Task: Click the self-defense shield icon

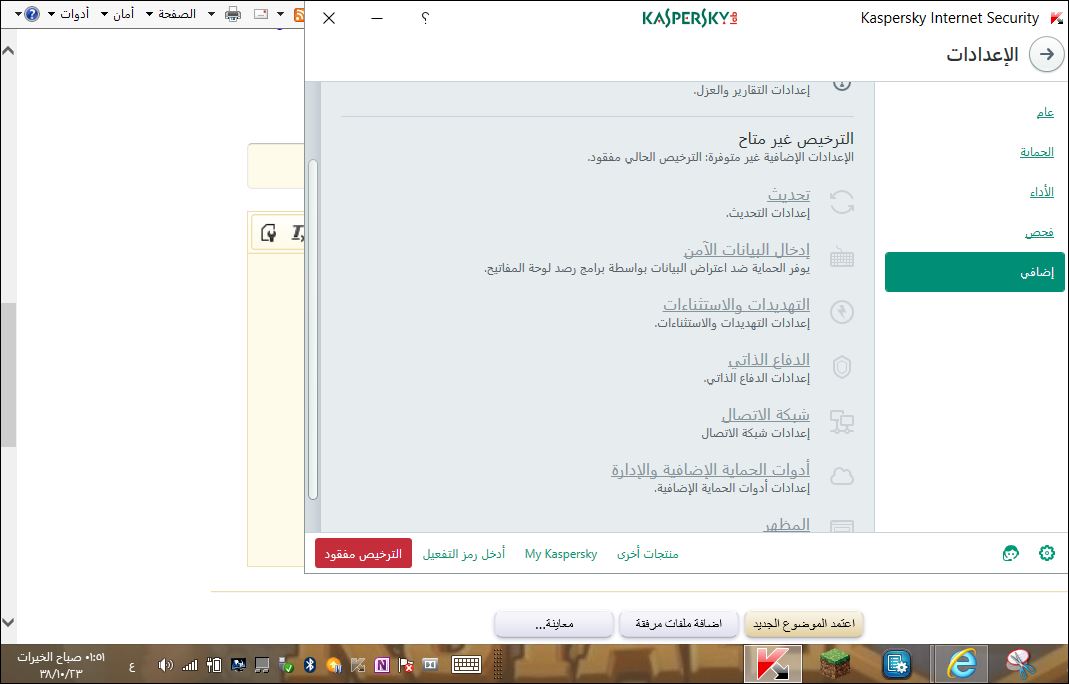Action: (x=842, y=367)
